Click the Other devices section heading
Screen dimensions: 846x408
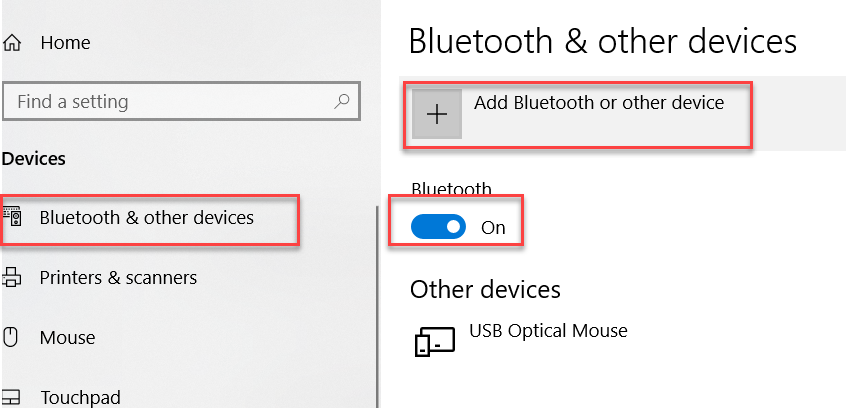pyautogui.click(x=485, y=290)
